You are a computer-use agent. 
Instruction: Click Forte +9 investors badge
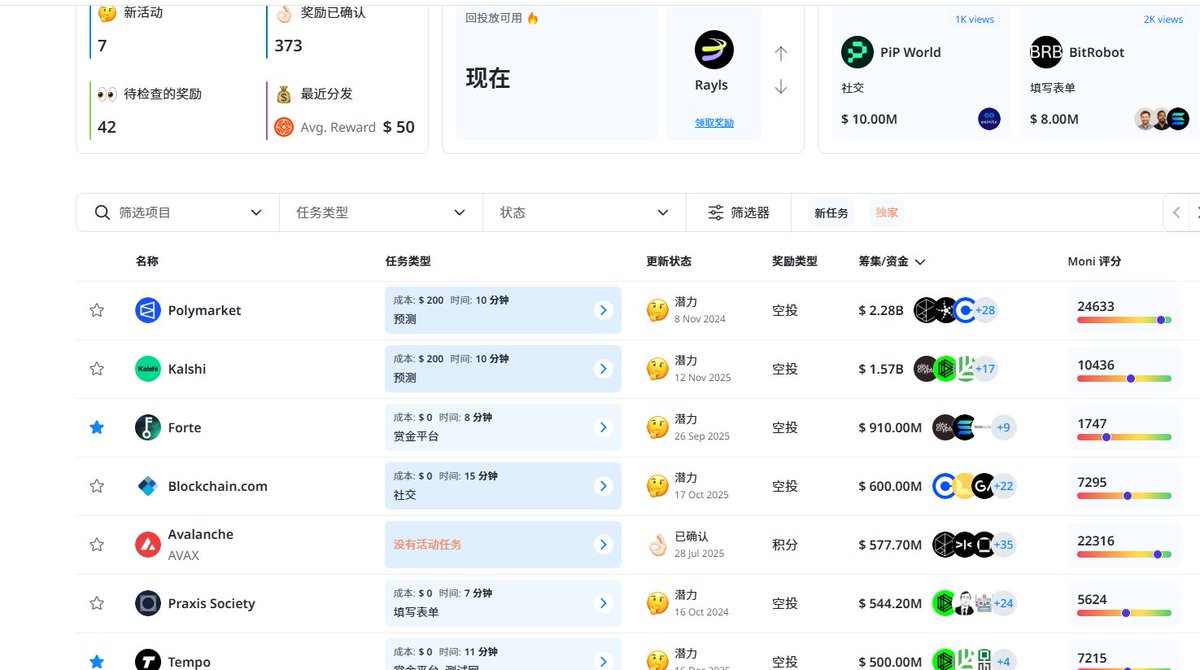tap(1003, 427)
